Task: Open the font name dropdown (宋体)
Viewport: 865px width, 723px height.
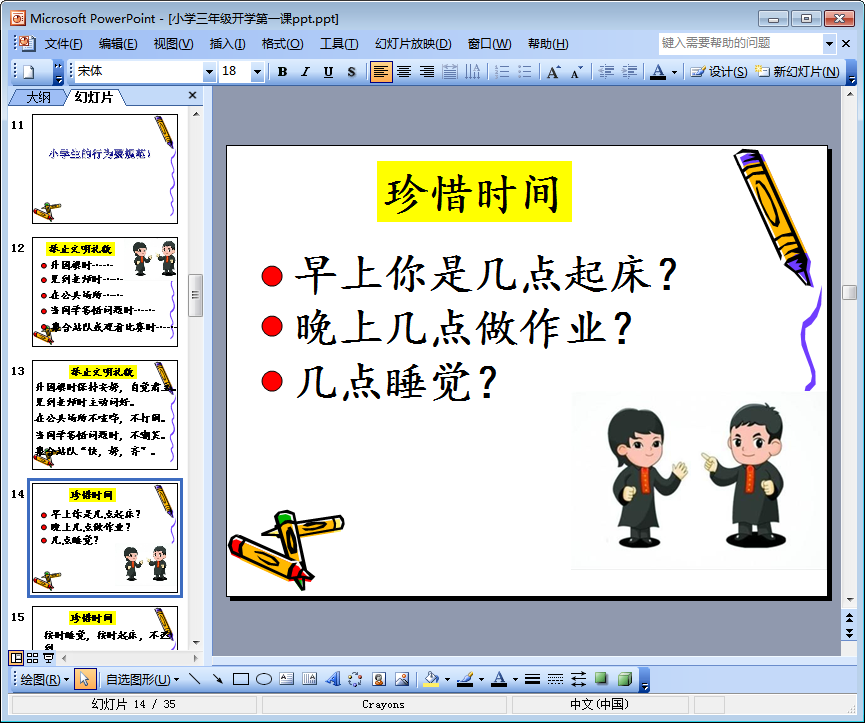Action: click(x=209, y=72)
